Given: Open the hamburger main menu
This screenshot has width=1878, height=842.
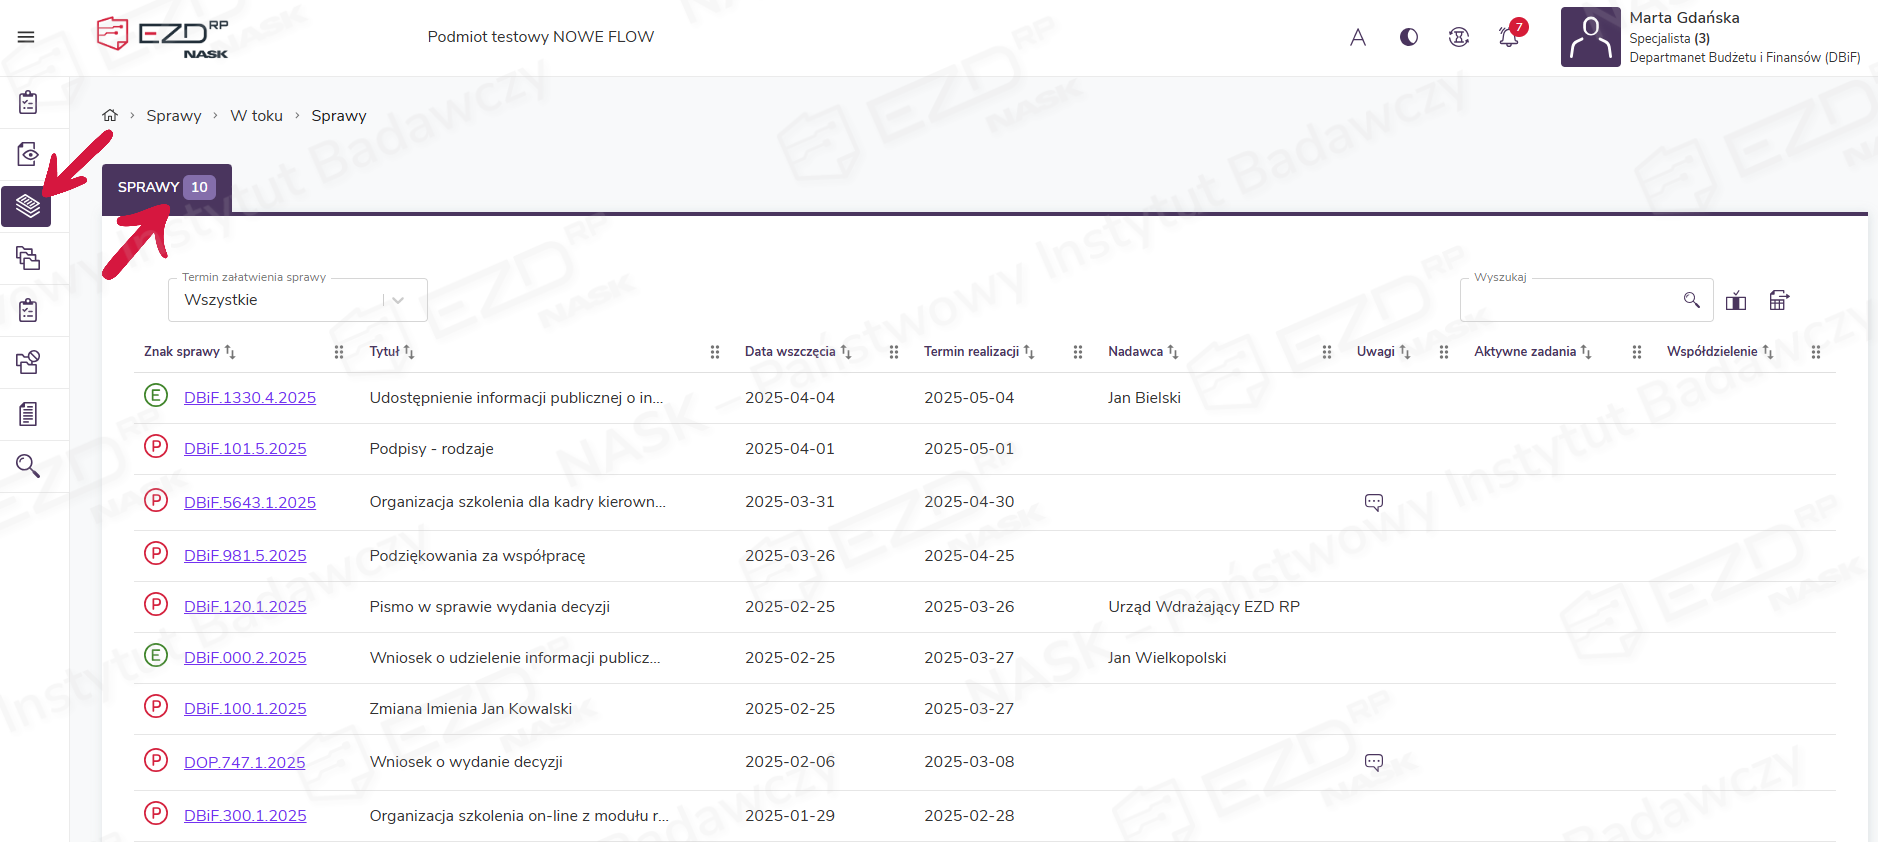Looking at the screenshot, I should (26, 37).
